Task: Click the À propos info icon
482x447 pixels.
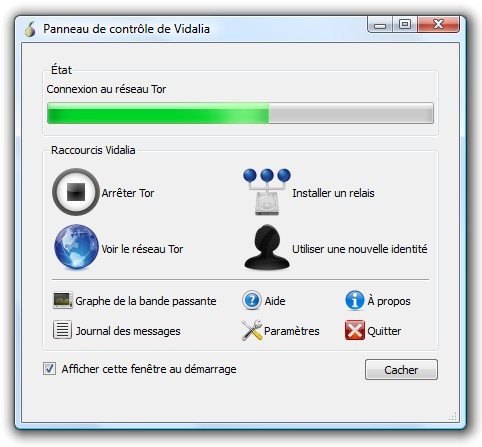Action: pyautogui.click(x=355, y=300)
